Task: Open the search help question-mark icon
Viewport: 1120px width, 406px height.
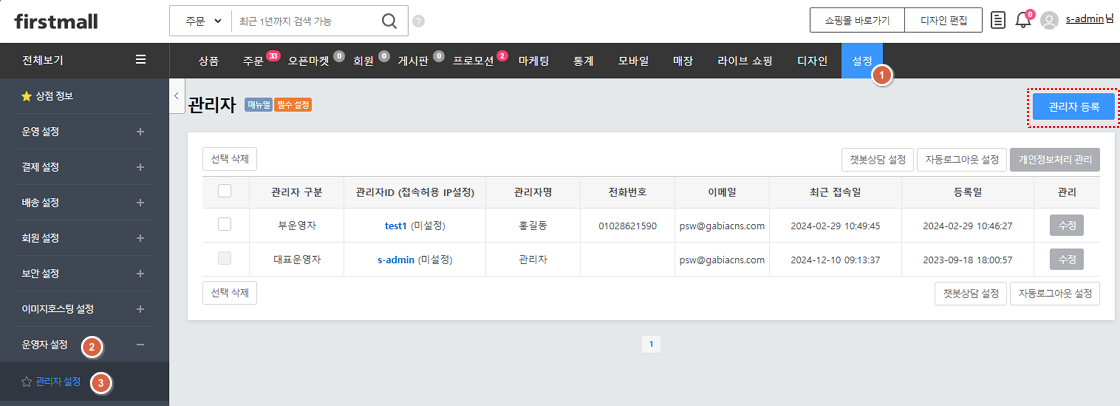Action: tap(419, 21)
